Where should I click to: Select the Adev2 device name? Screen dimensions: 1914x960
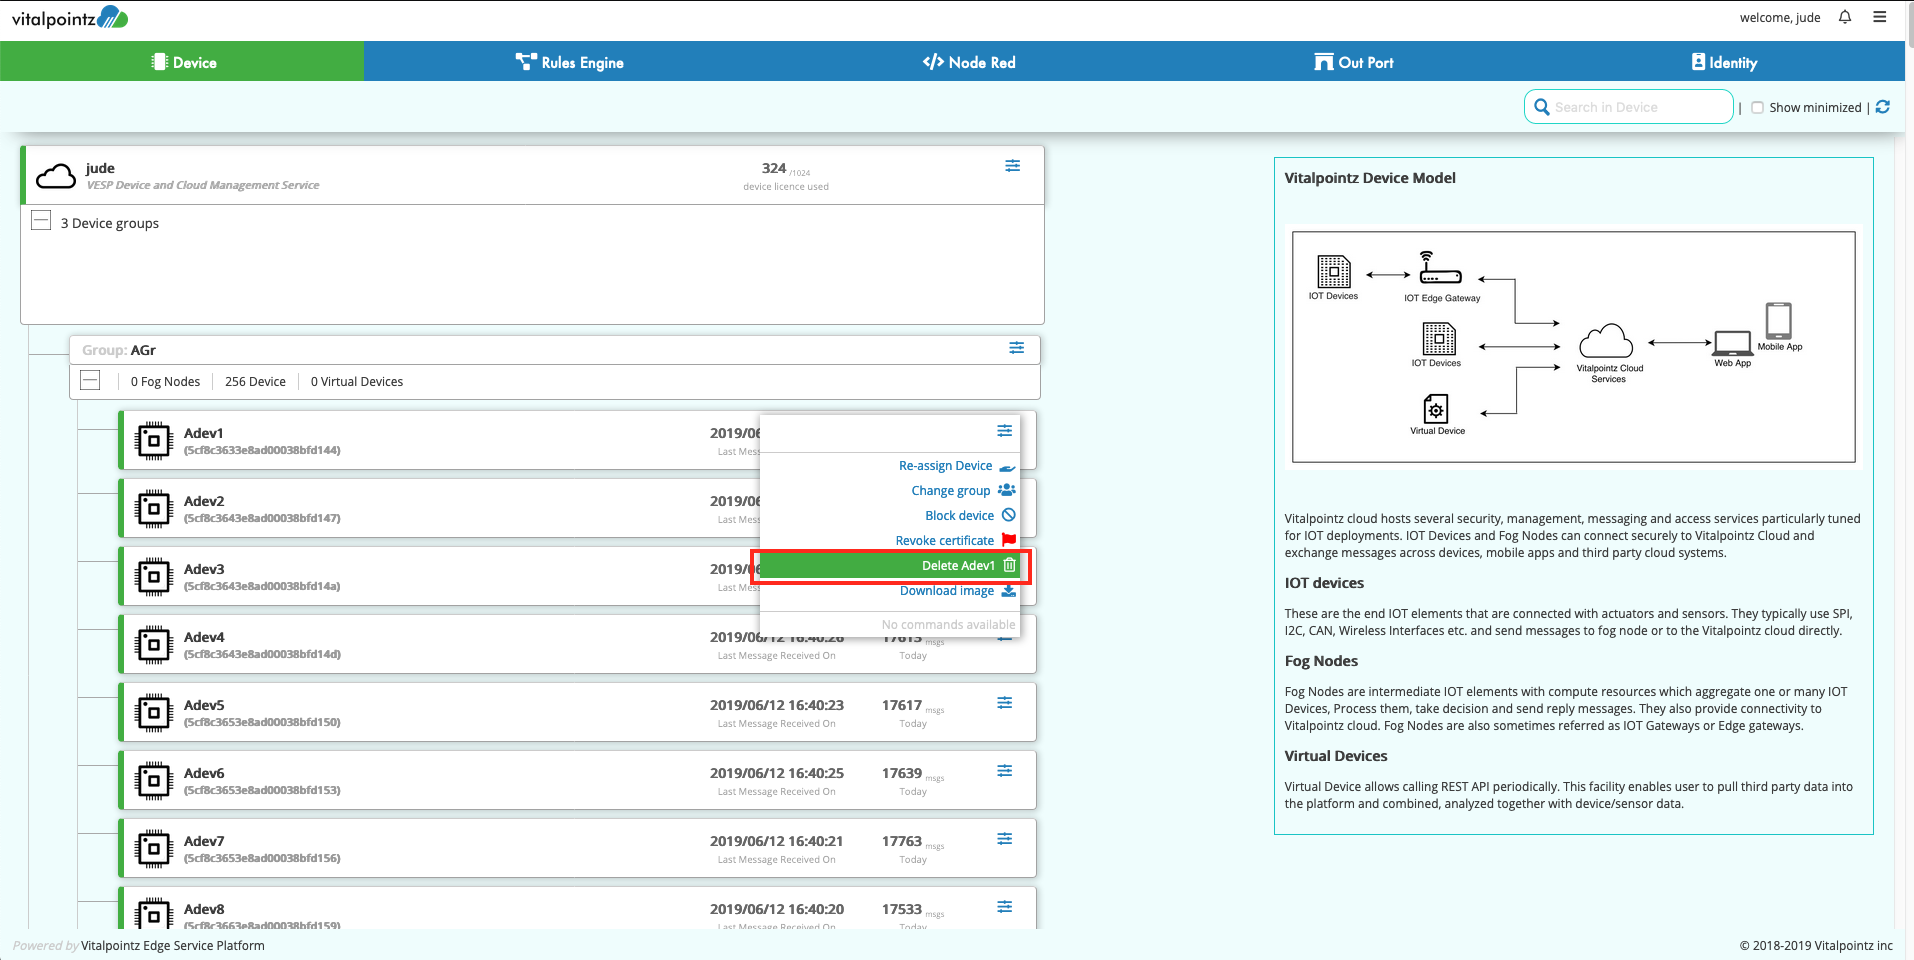pos(204,501)
